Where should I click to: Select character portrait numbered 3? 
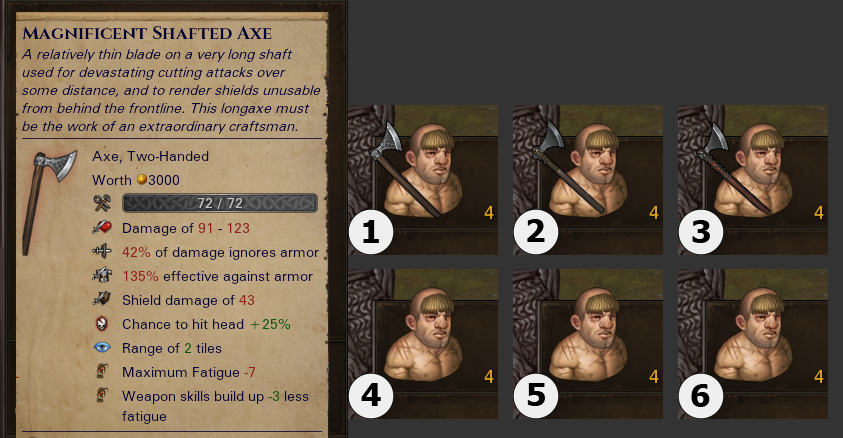753,179
